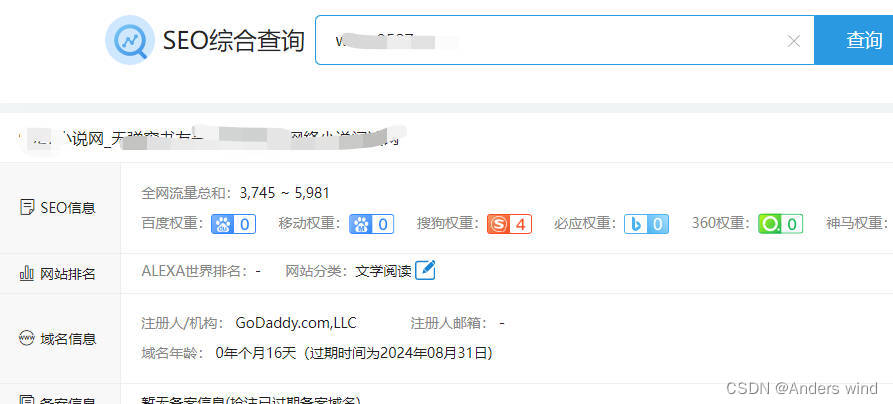Clear the search field with X icon
Image resolution: width=893 pixels, height=404 pixels.
793,41
